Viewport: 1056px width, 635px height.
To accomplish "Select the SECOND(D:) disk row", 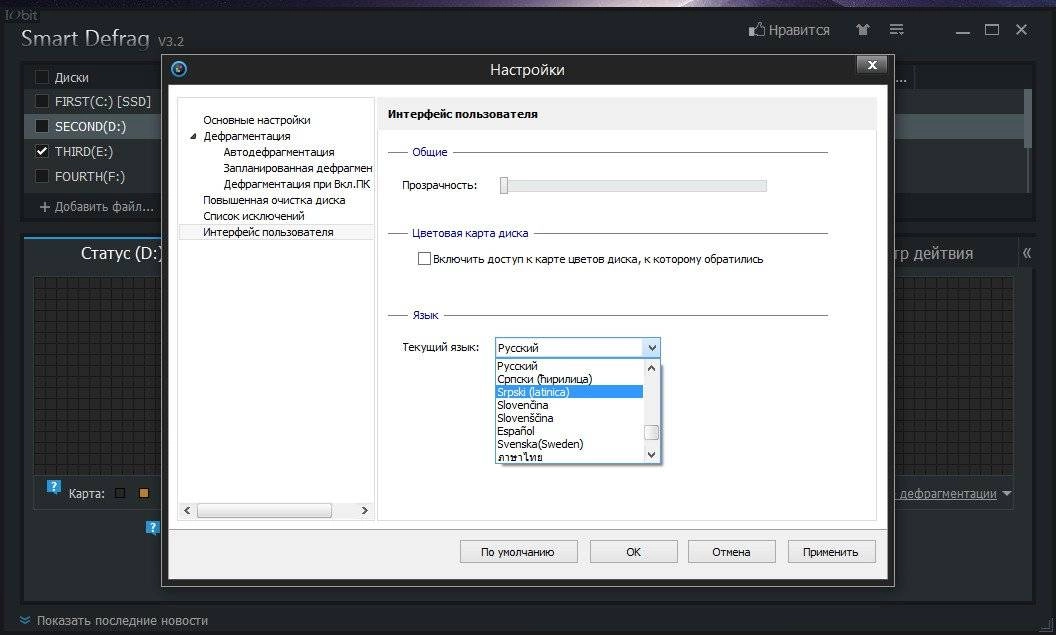I will (x=93, y=126).
